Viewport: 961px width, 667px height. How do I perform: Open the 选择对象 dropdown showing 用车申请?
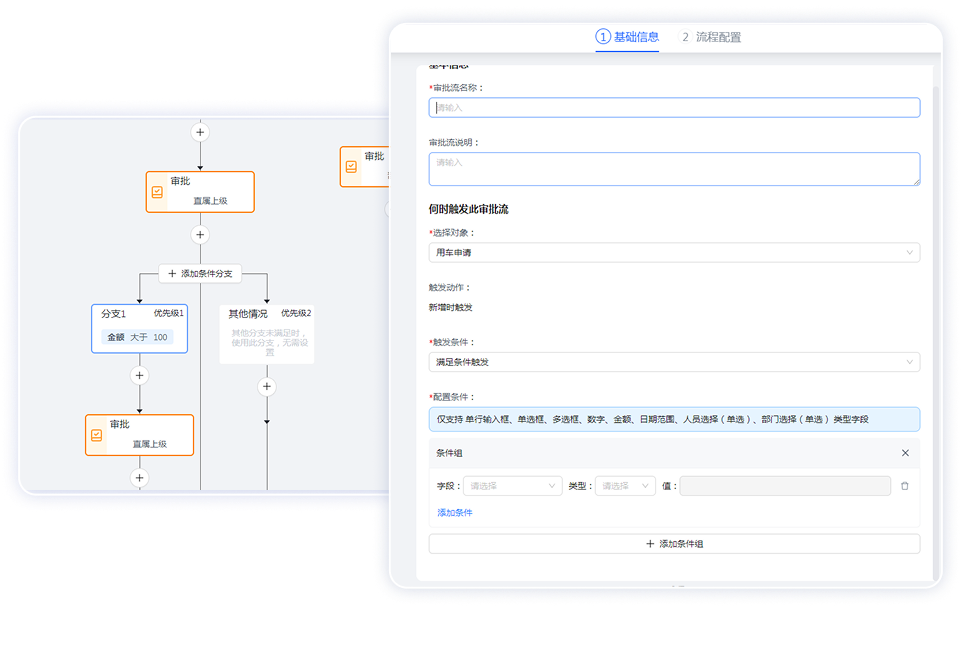(674, 253)
